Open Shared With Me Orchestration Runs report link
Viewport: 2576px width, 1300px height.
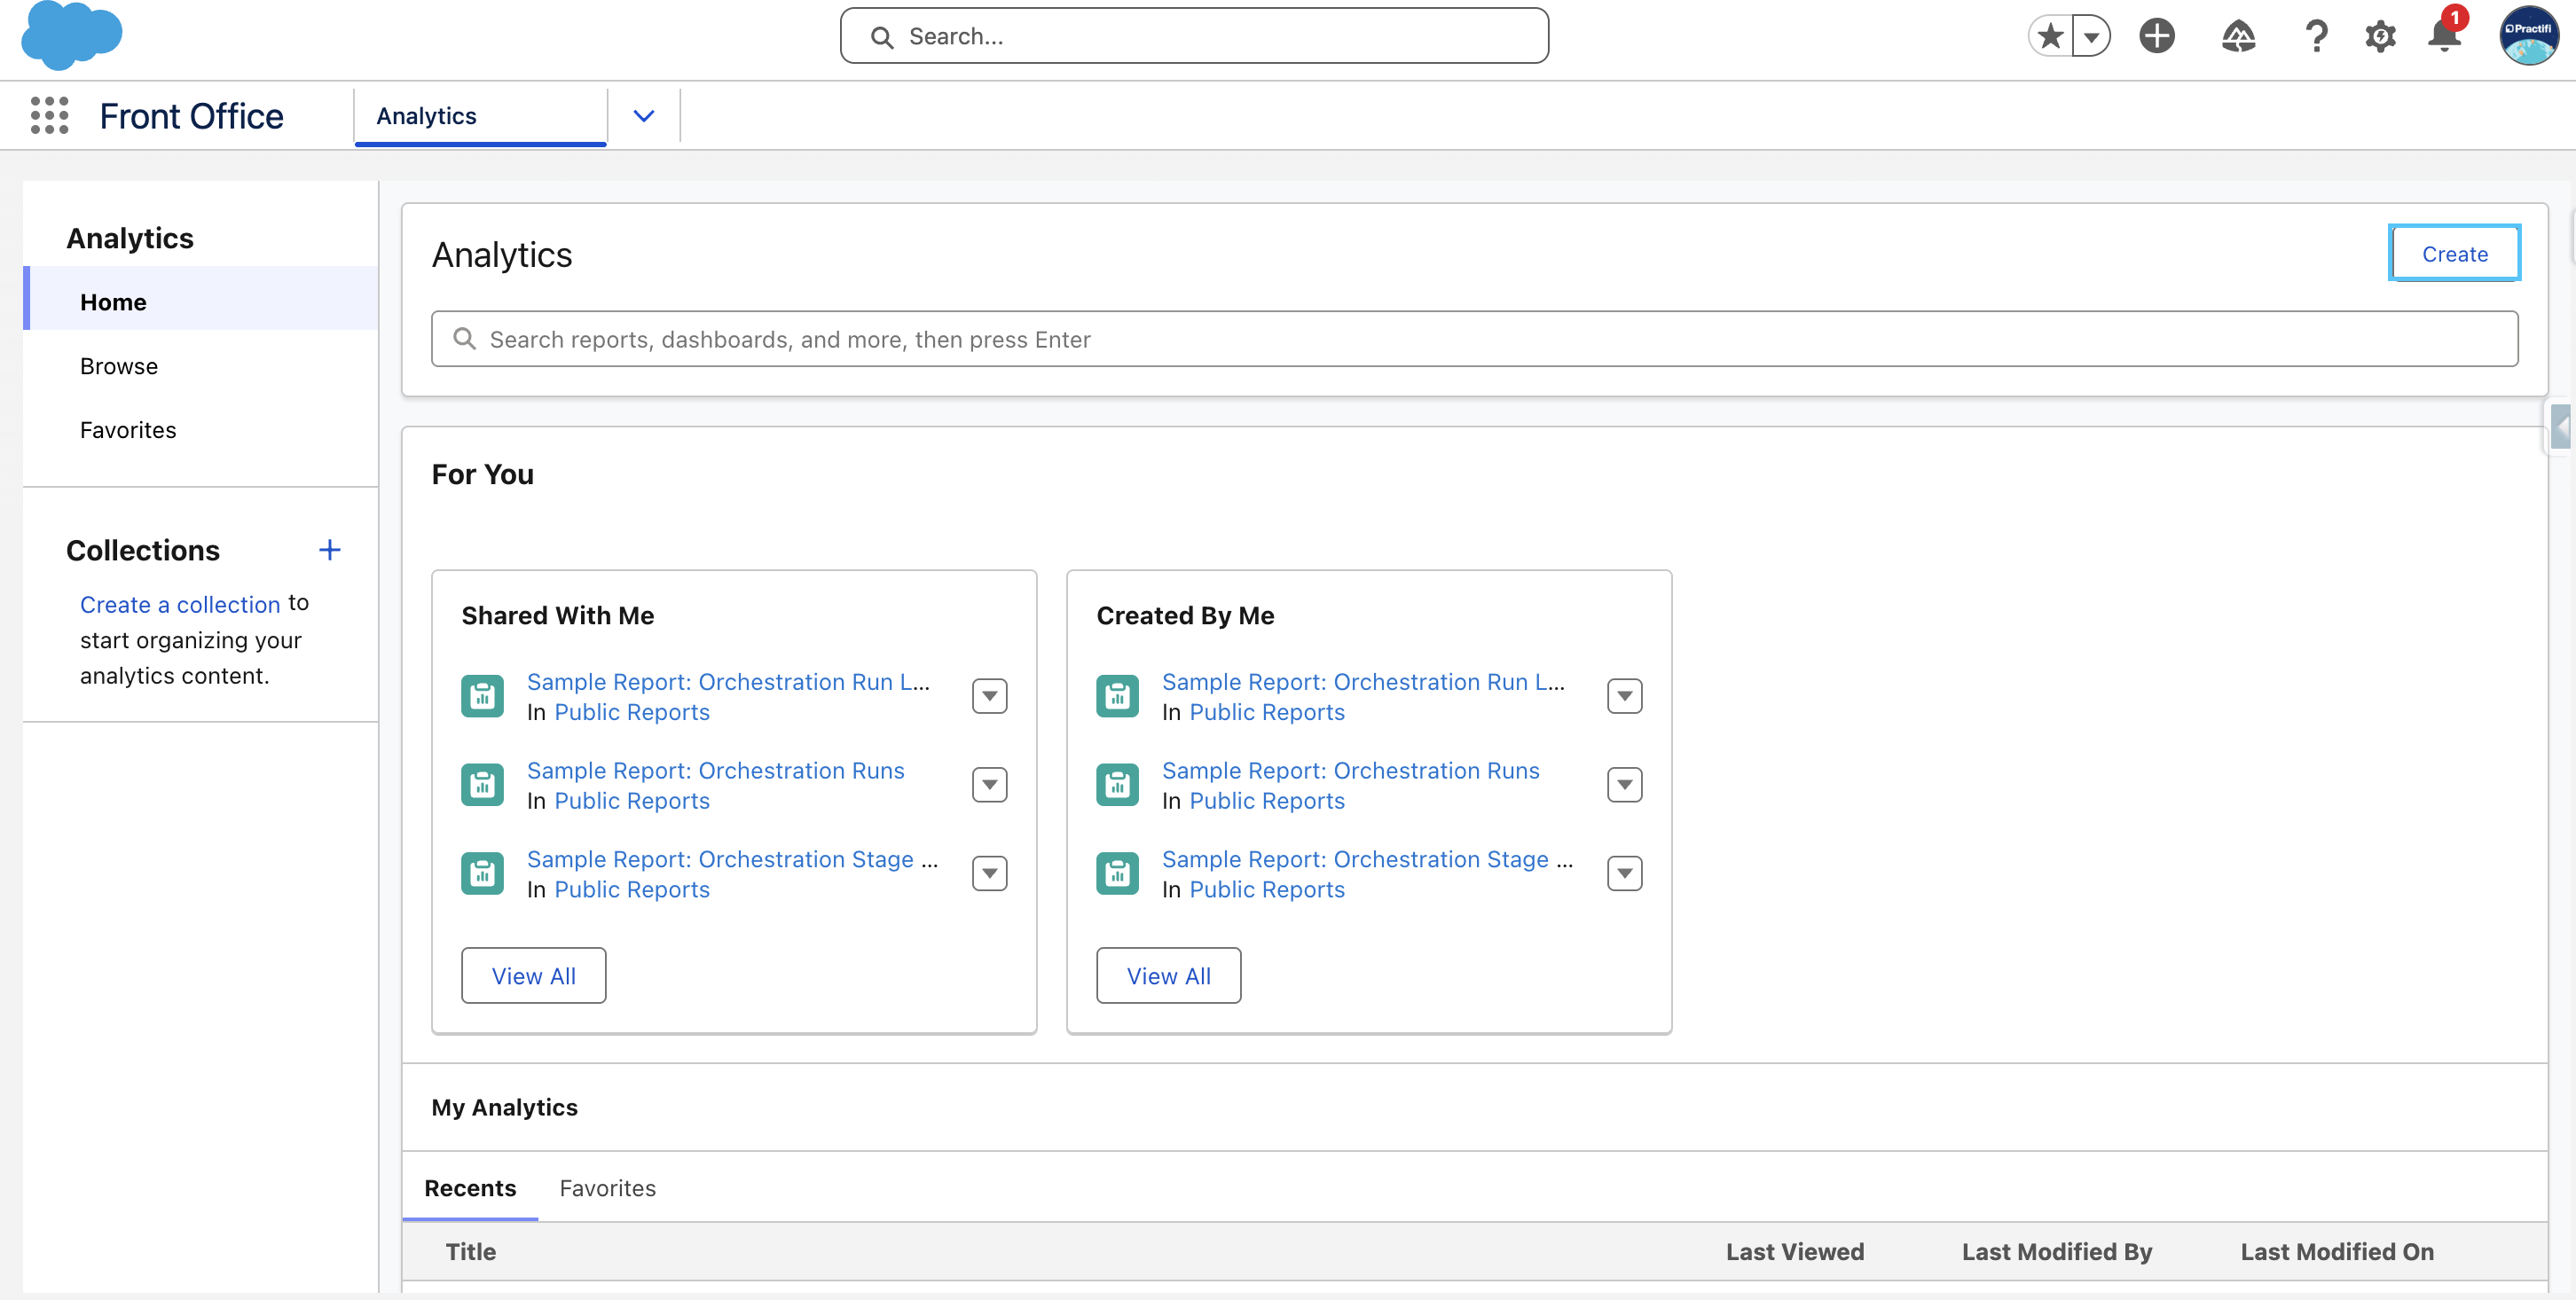tap(716, 770)
